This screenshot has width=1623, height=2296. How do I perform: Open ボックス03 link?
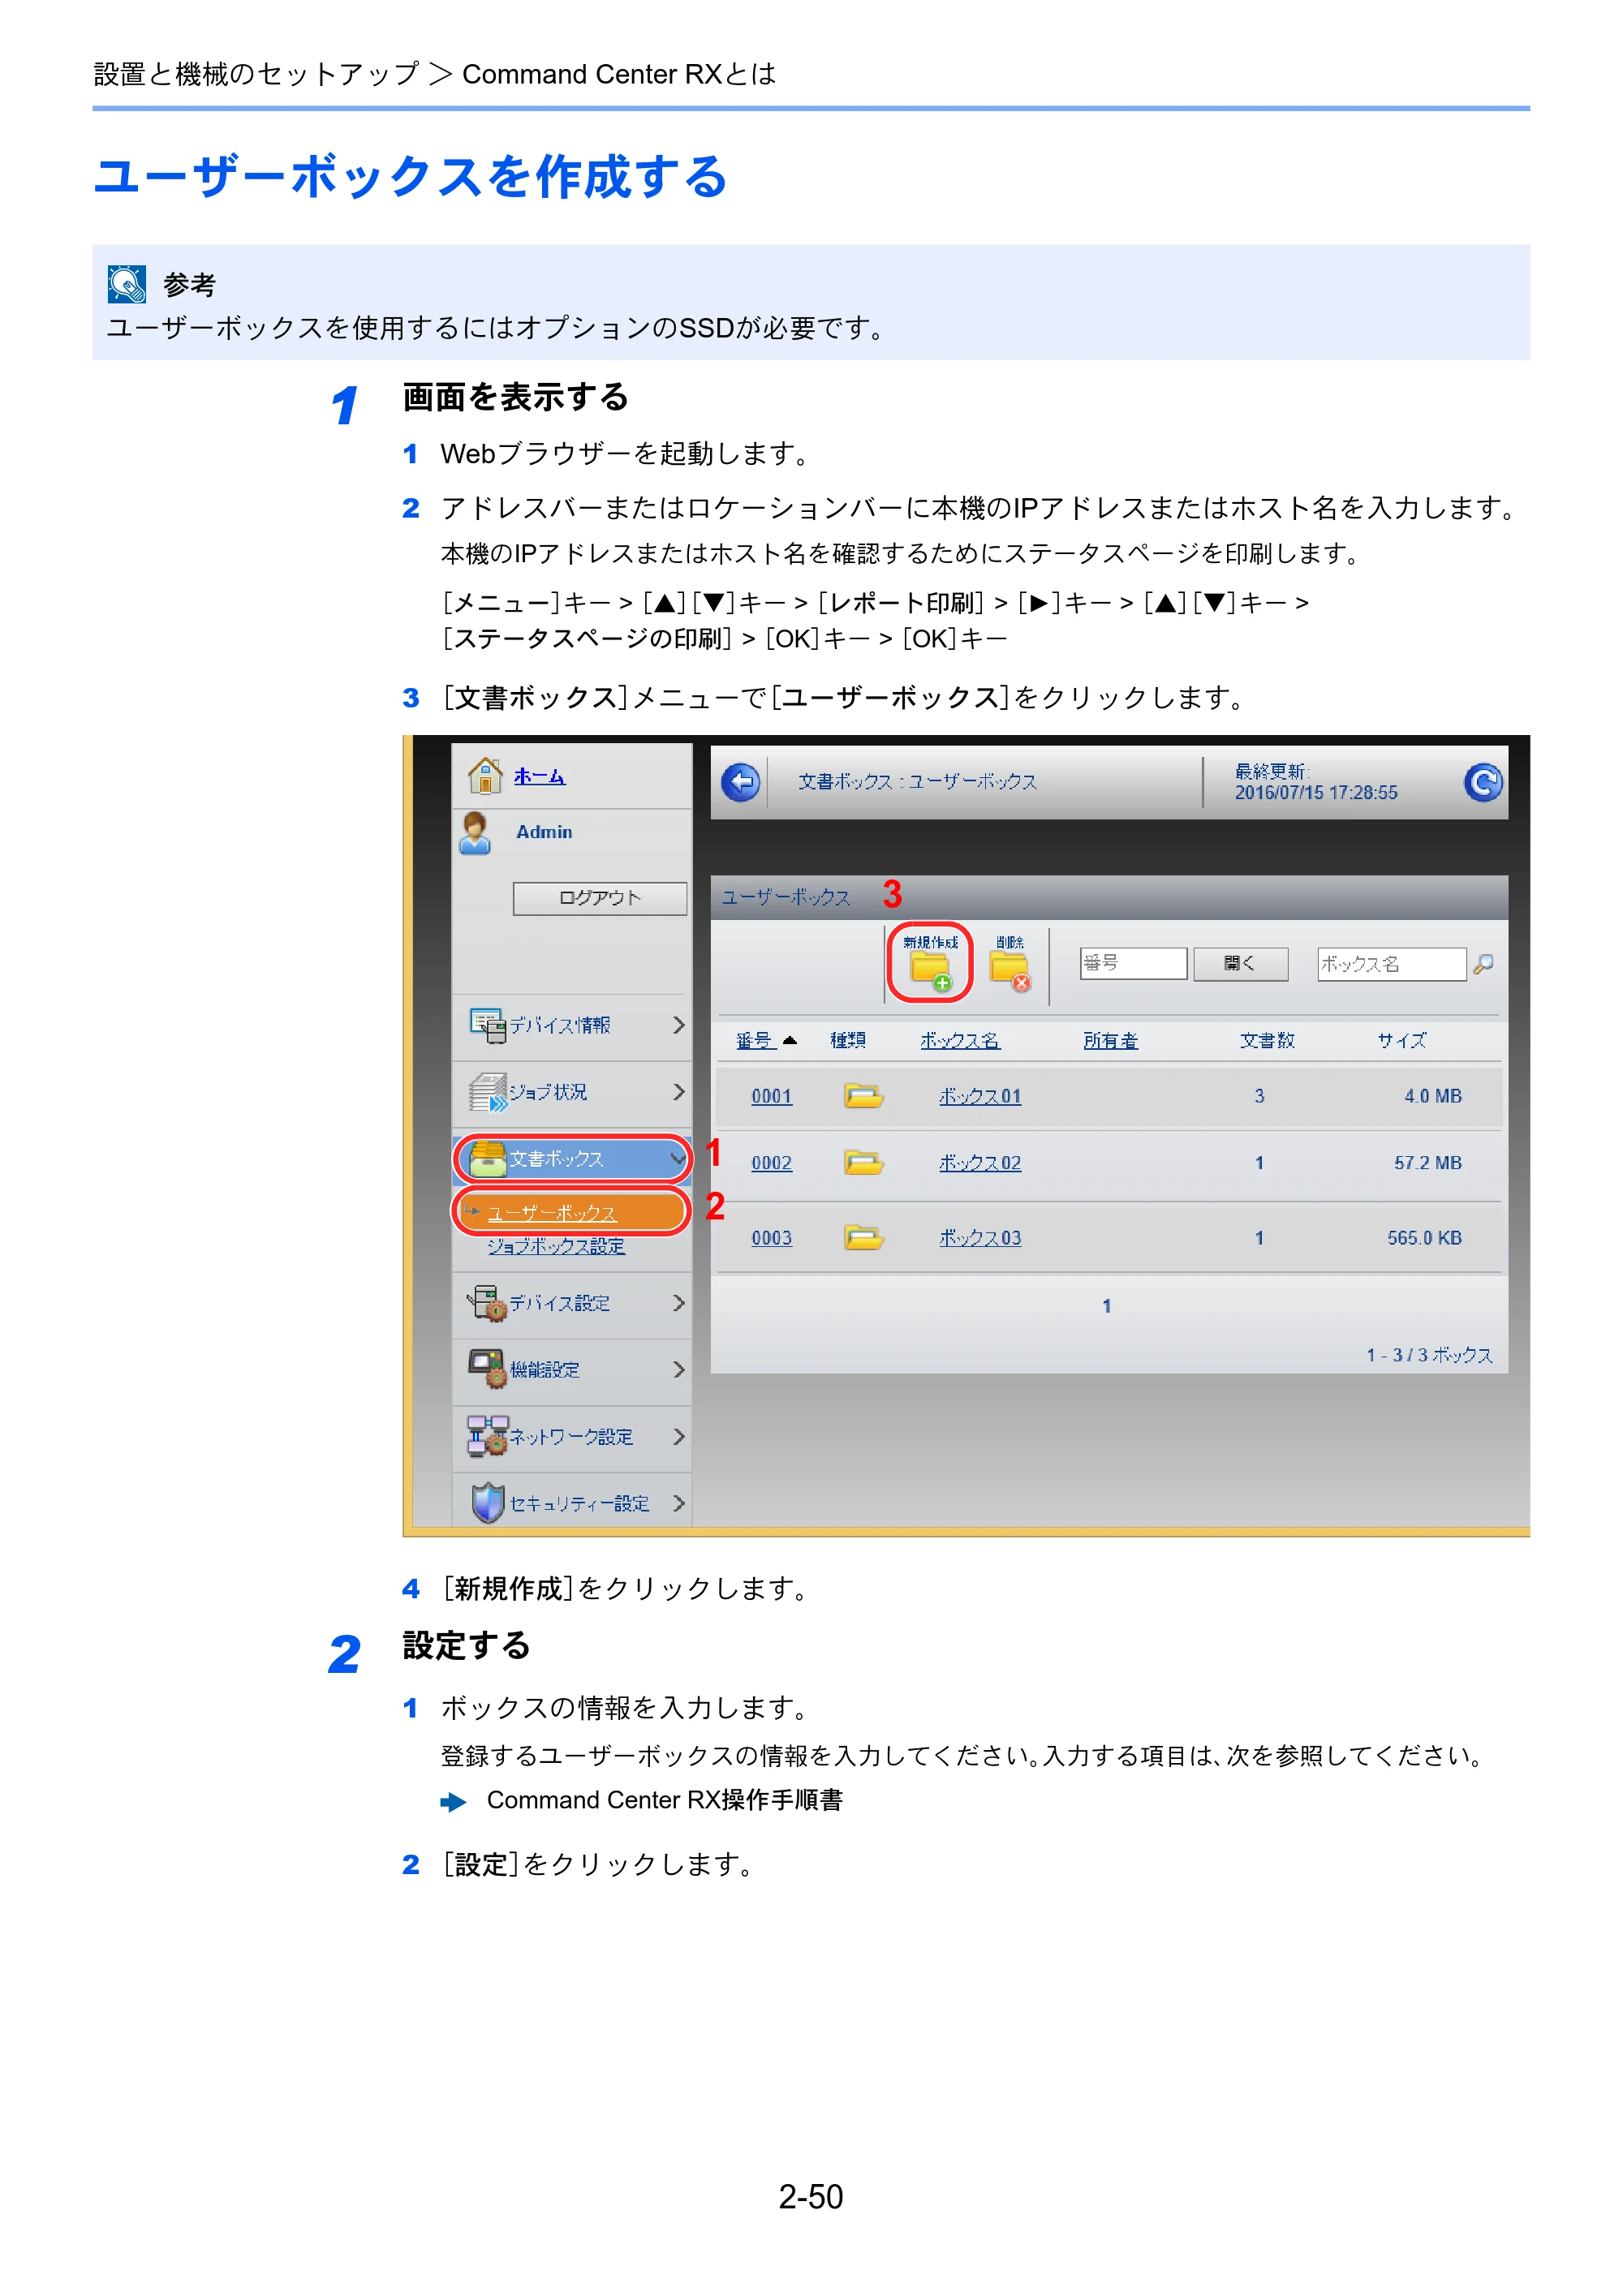point(980,1238)
